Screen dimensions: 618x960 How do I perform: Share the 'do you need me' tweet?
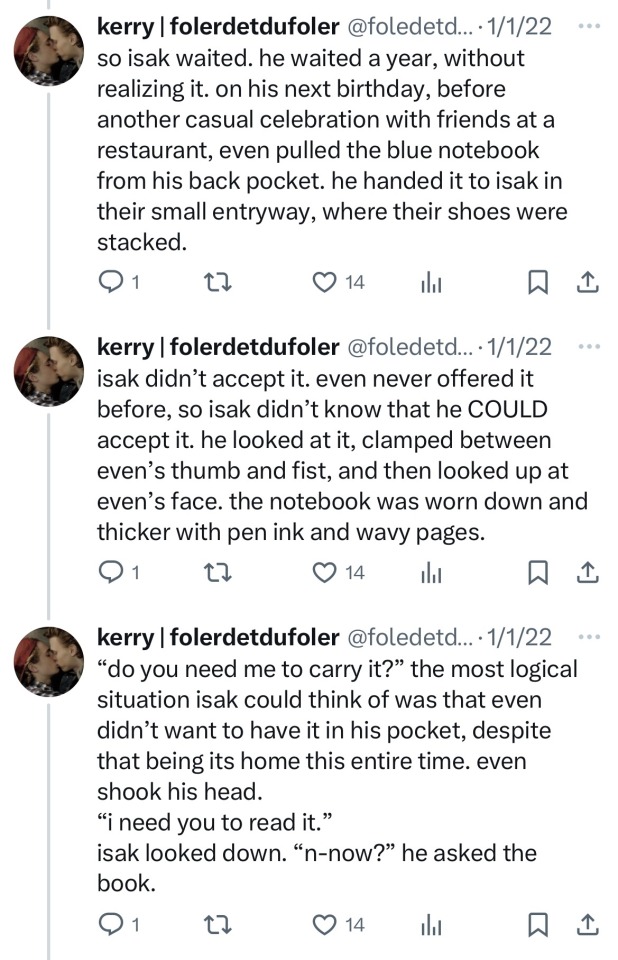pyautogui.click(x=589, y=924)
